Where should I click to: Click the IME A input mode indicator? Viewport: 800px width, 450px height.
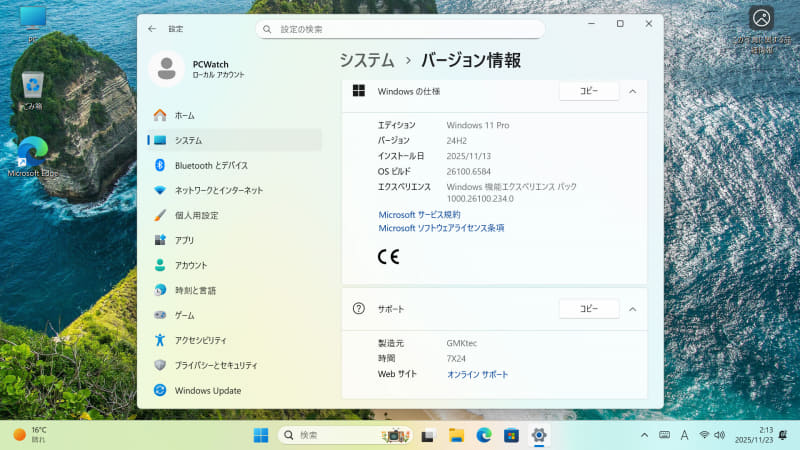(684, 435)
